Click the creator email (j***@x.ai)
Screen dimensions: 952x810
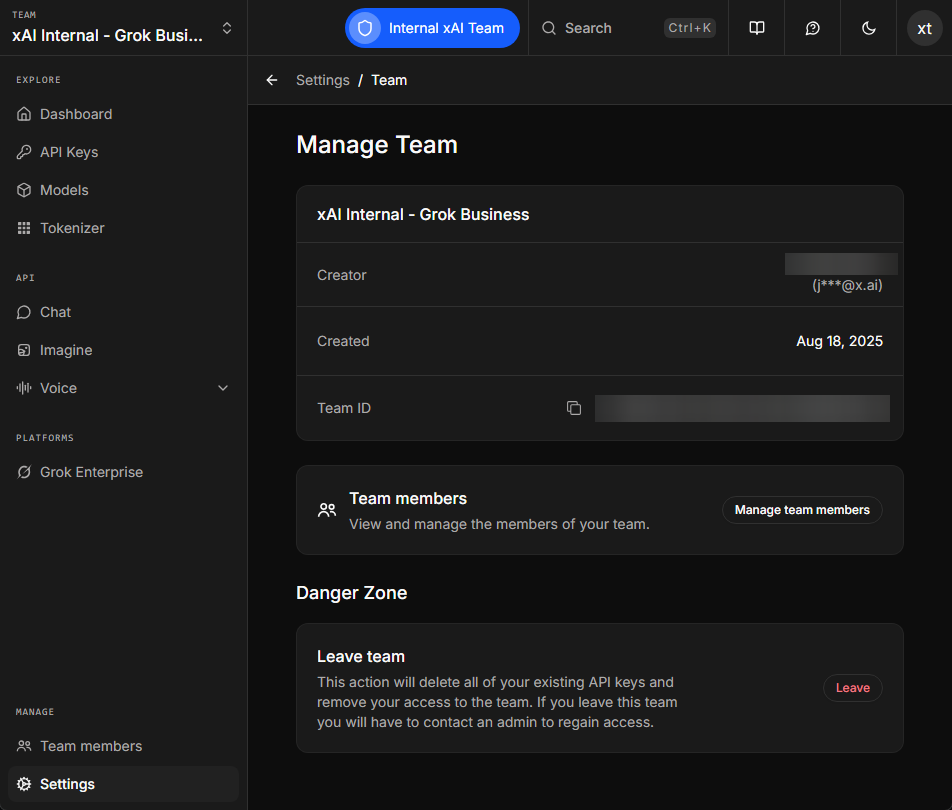(x=848, y=285)
